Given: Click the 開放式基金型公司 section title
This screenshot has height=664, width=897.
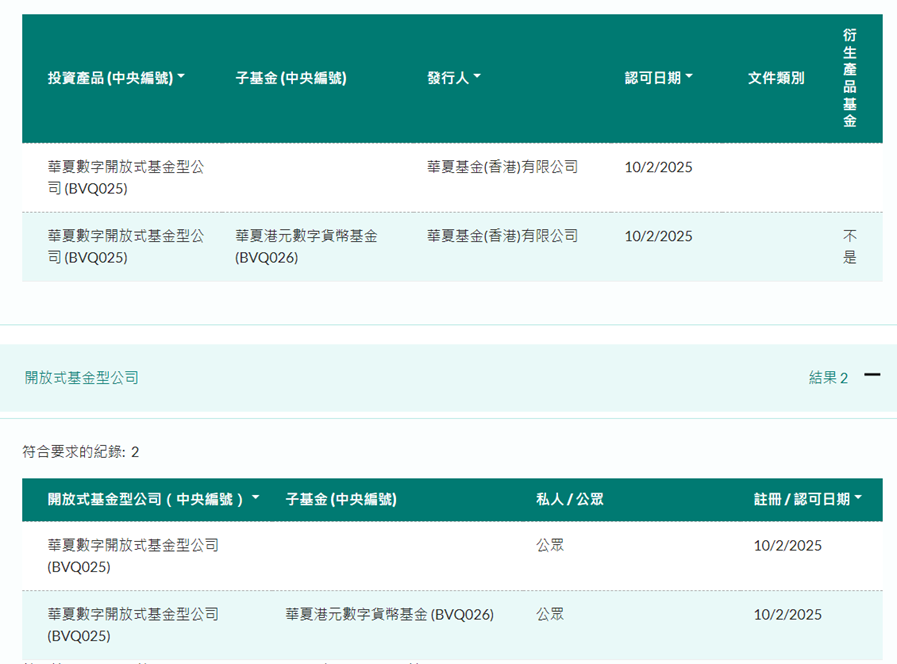Looking at the screenshot, I should point(82,377).
